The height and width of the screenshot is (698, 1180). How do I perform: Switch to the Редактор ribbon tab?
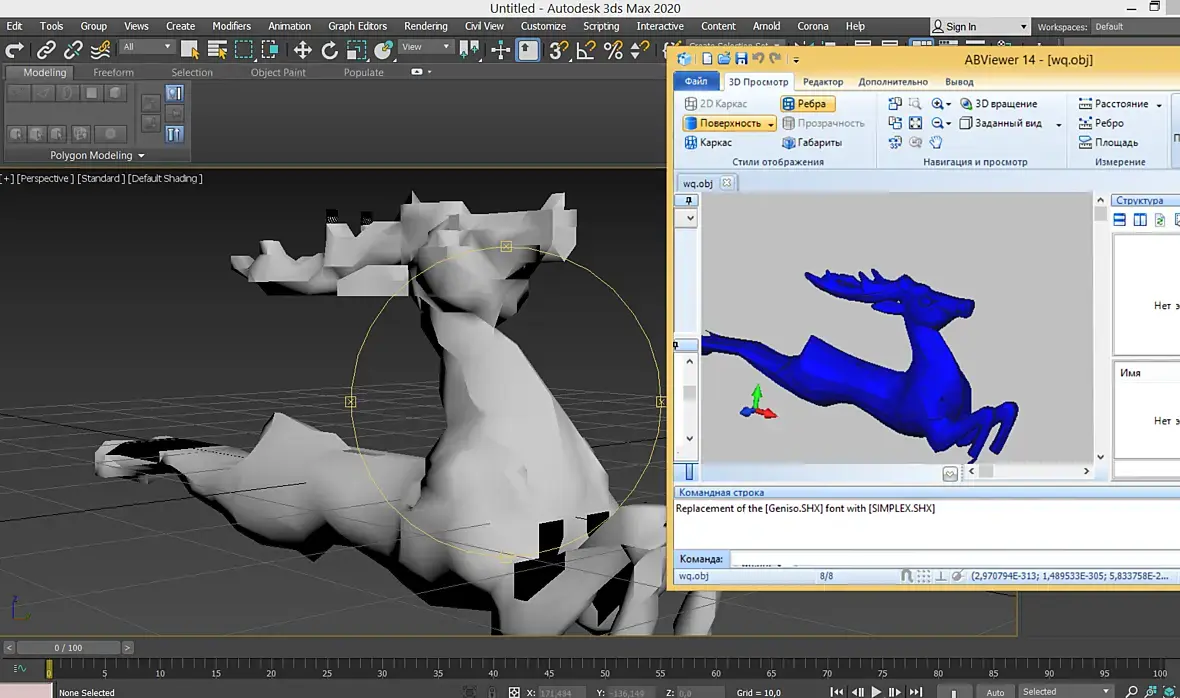click(x=822, y=82)
